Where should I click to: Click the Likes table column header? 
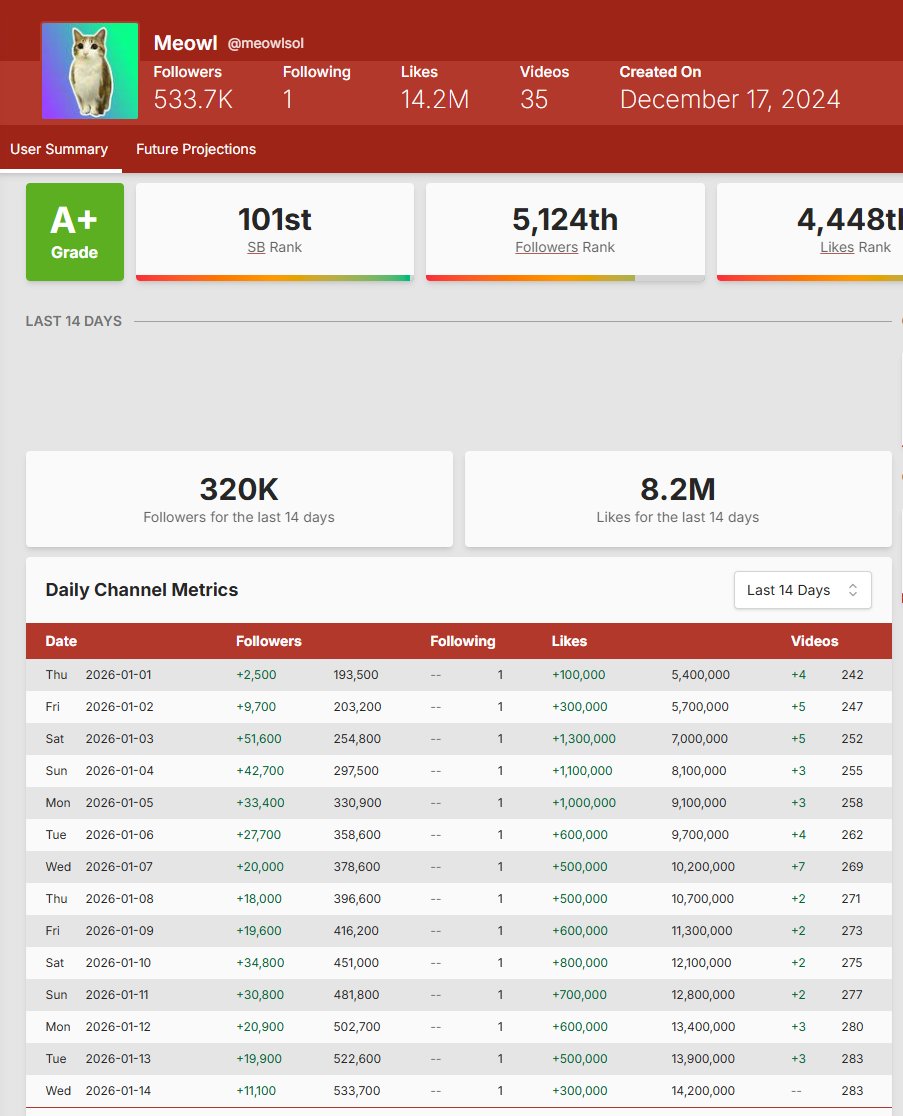point(569,641)
